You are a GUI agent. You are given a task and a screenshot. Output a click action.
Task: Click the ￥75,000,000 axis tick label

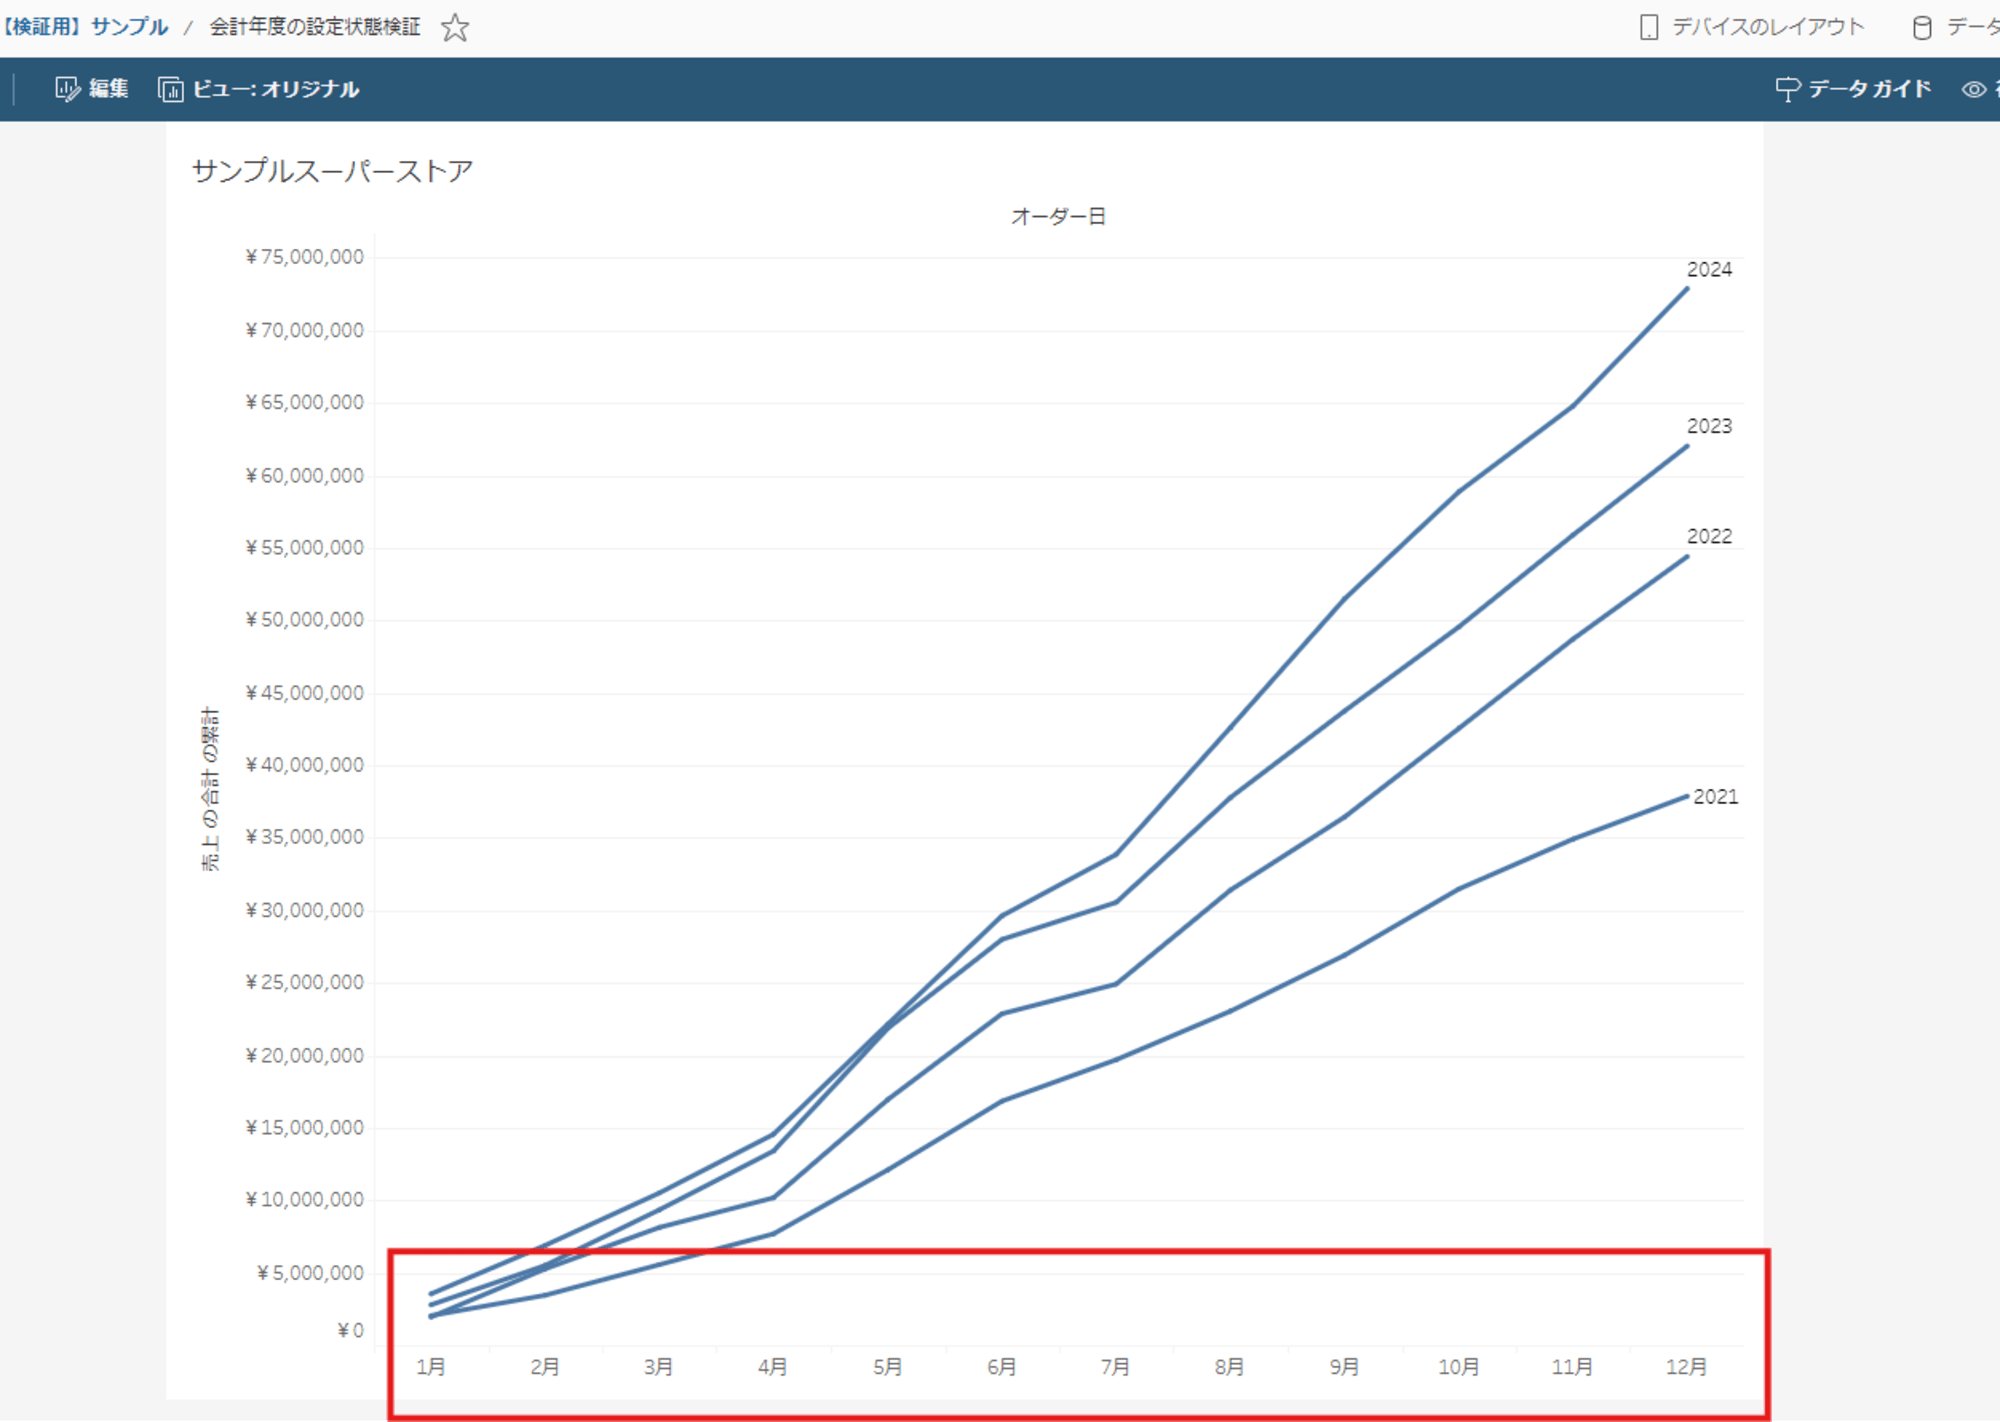[x=305, y=257]
